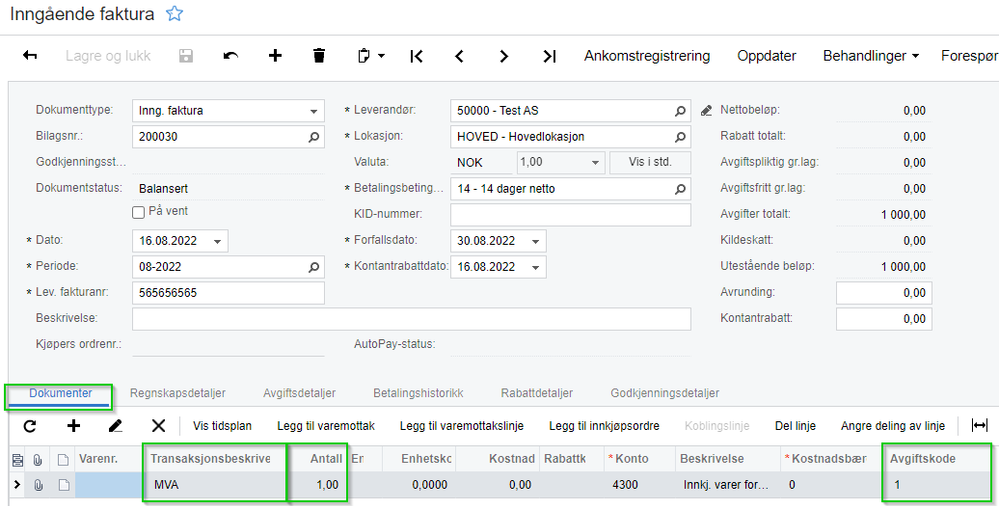Click the Beskrivelse input field

tap(412, 319)
